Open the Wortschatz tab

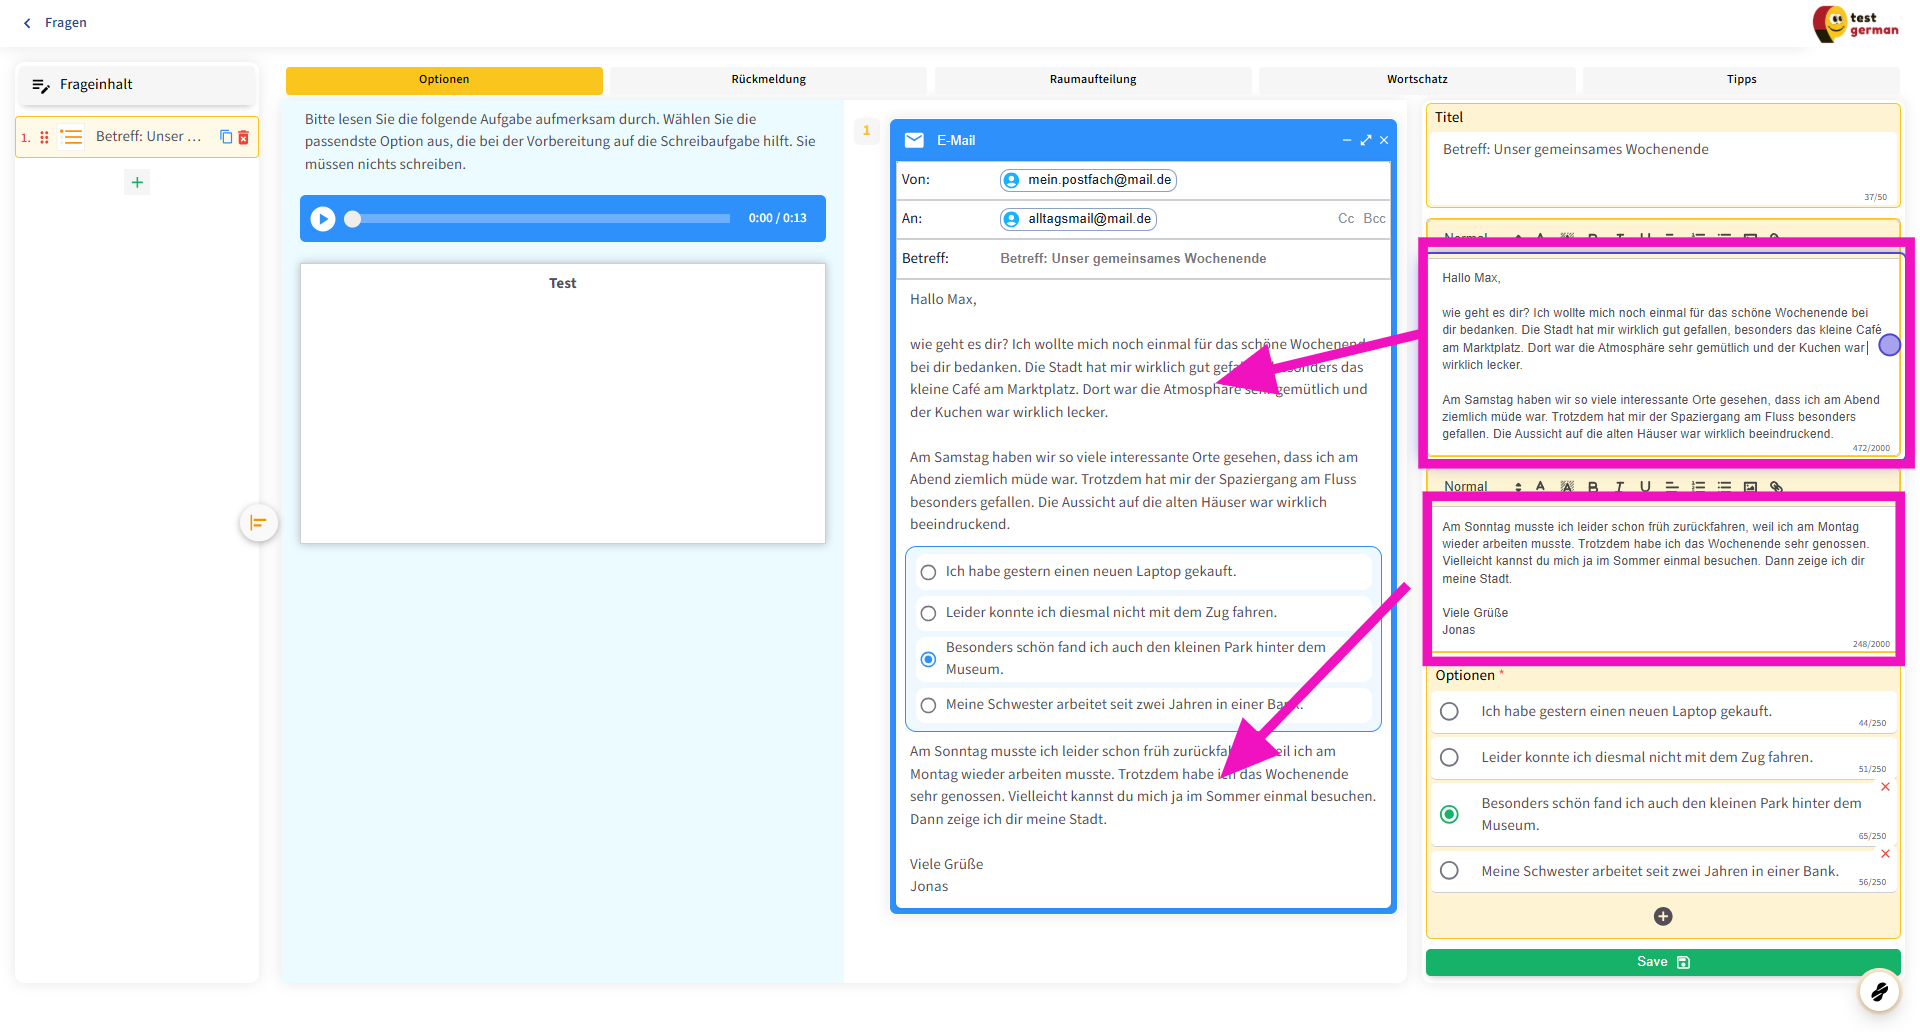tap(1416, 79)
